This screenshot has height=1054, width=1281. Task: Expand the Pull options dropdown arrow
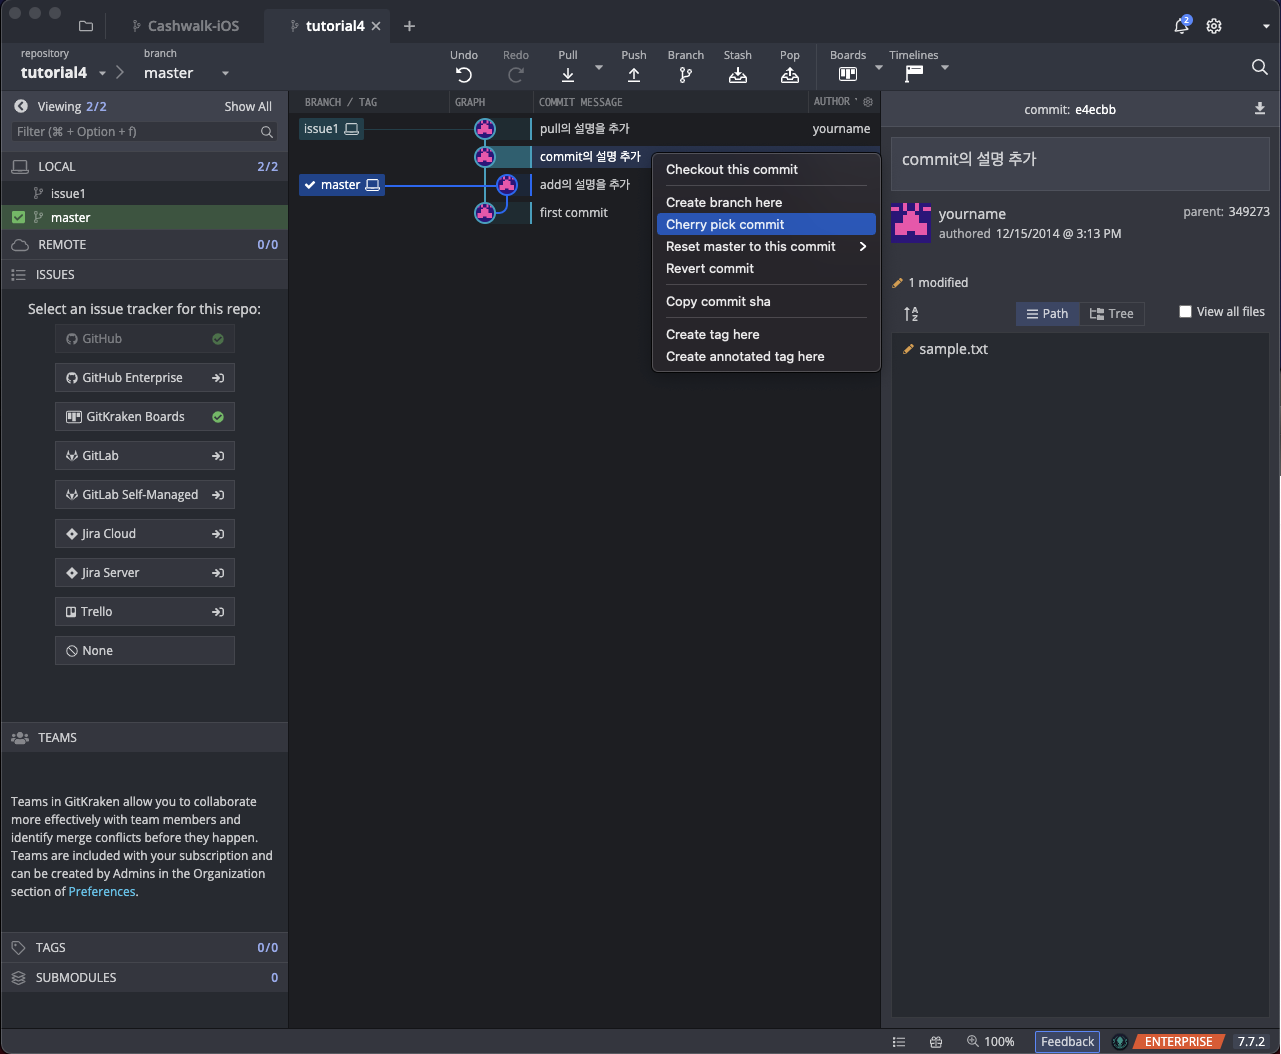[x=599, y=68]
